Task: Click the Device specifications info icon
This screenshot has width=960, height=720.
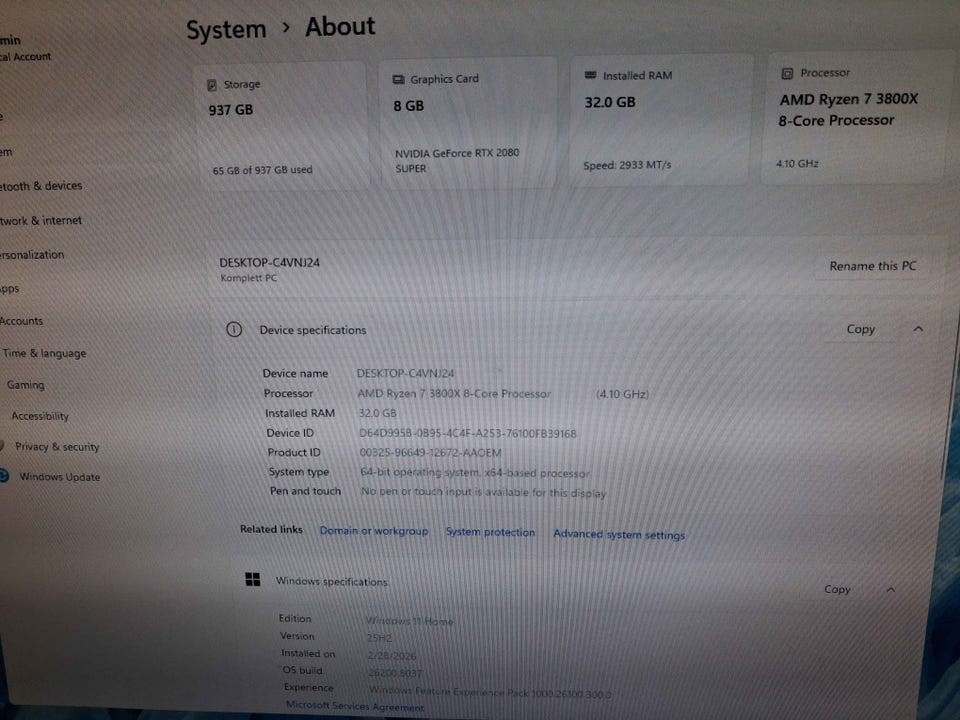Action: coord(234,329)
